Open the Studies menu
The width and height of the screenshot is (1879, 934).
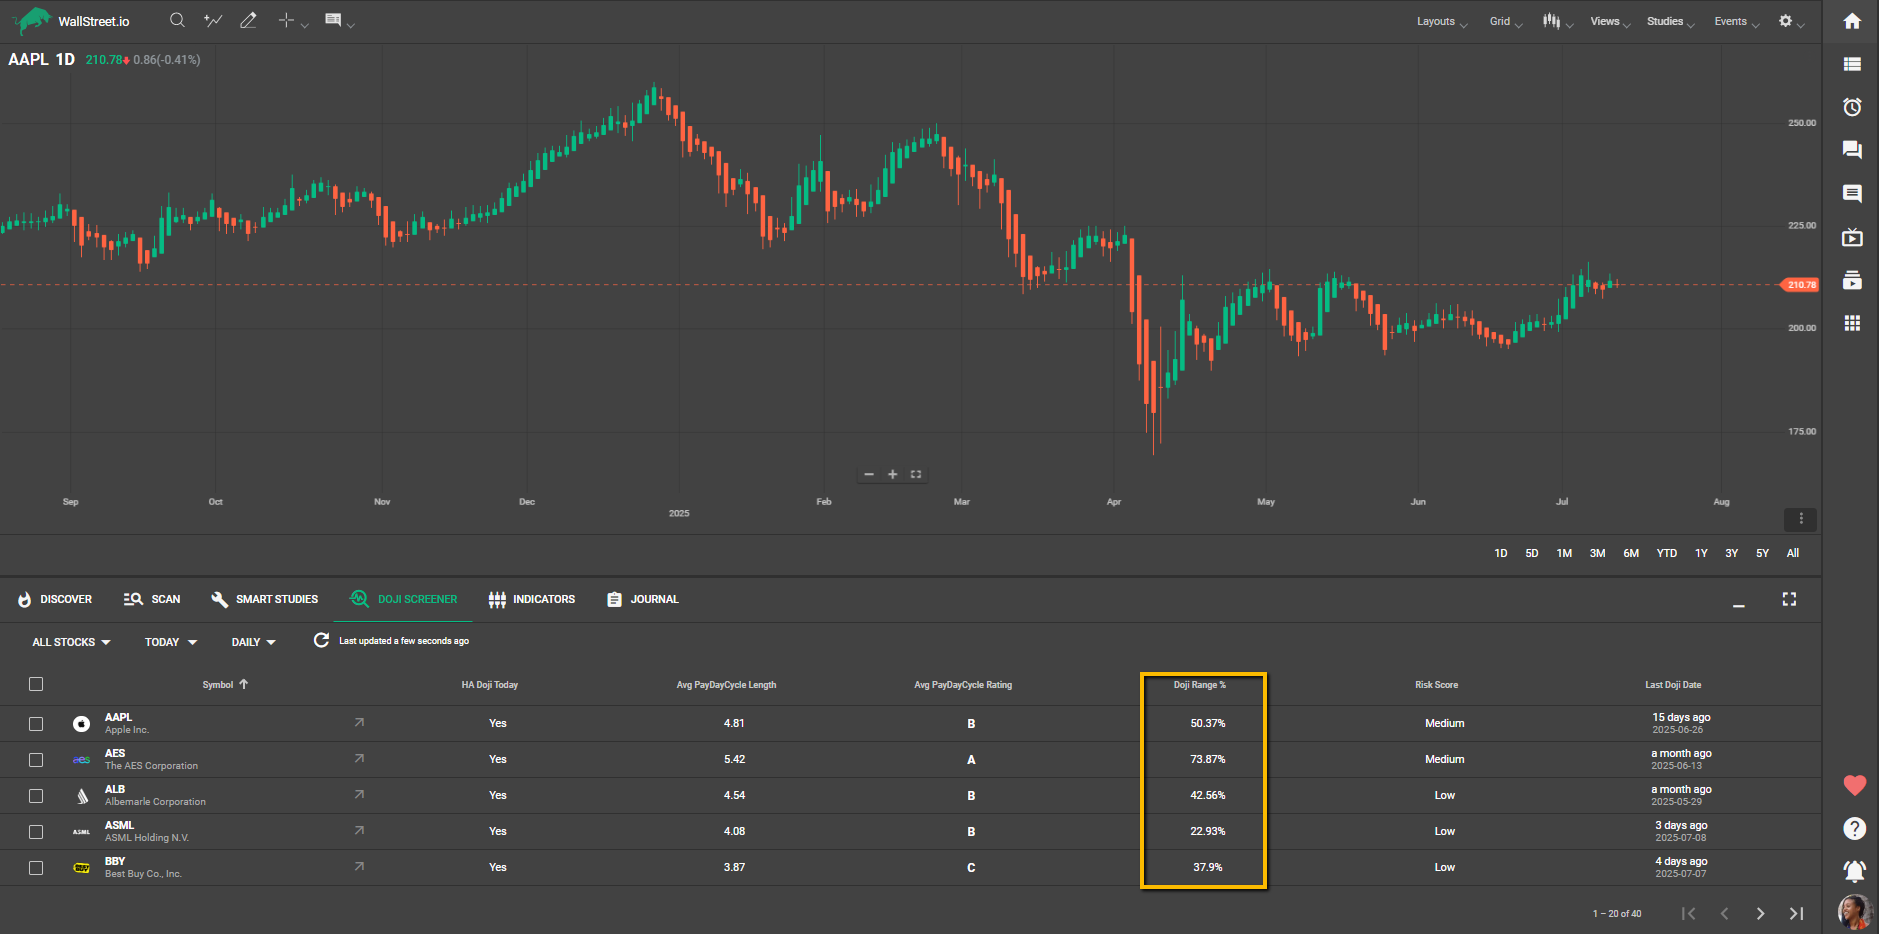[x=1670, y=21]
